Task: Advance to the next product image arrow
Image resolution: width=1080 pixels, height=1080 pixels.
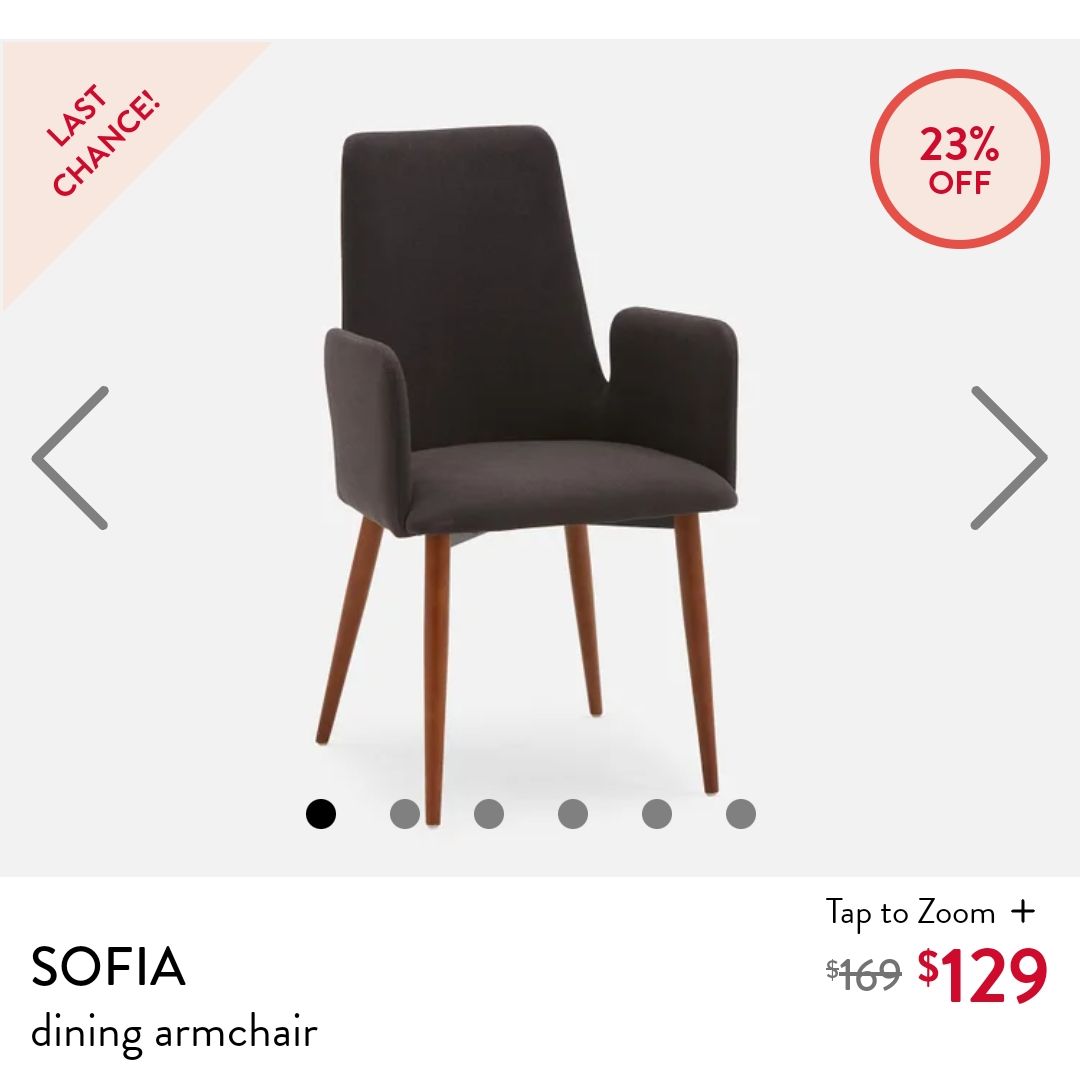Action: [x=1009, y=458]
